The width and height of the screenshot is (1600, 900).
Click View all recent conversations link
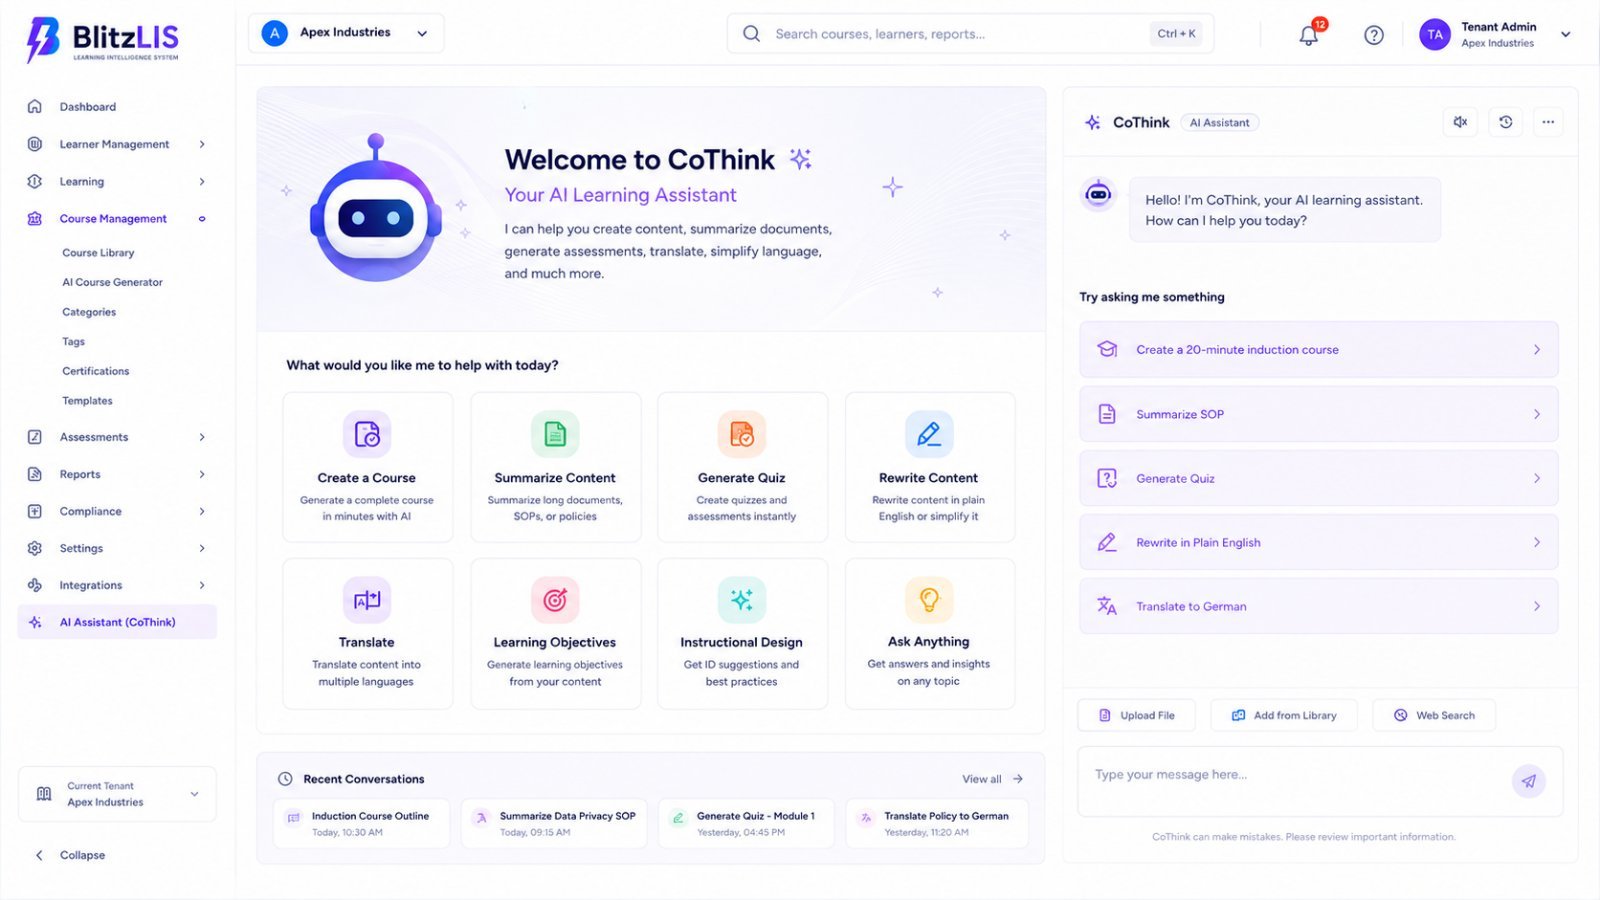(x=992, y=779)
